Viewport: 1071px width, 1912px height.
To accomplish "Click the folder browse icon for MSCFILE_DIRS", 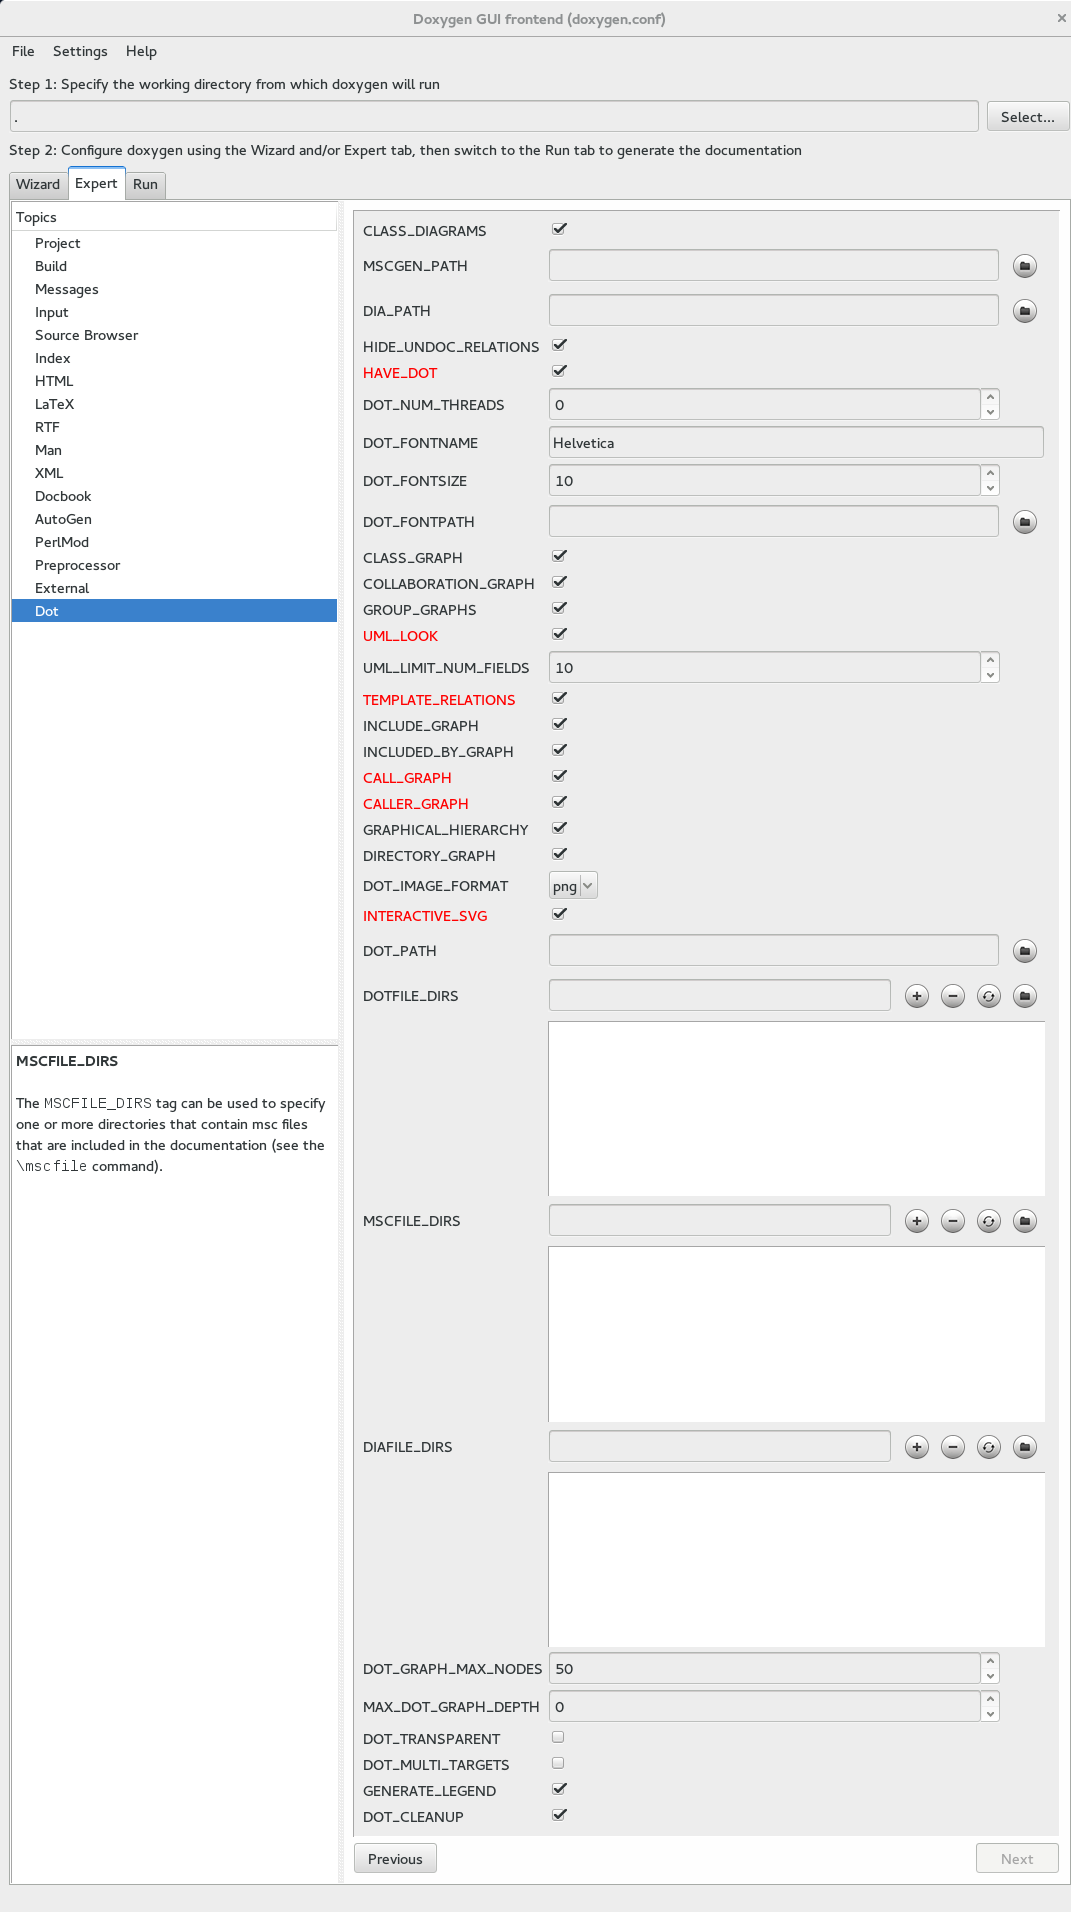I will pyautogui.click(x=1024, y=1221).
